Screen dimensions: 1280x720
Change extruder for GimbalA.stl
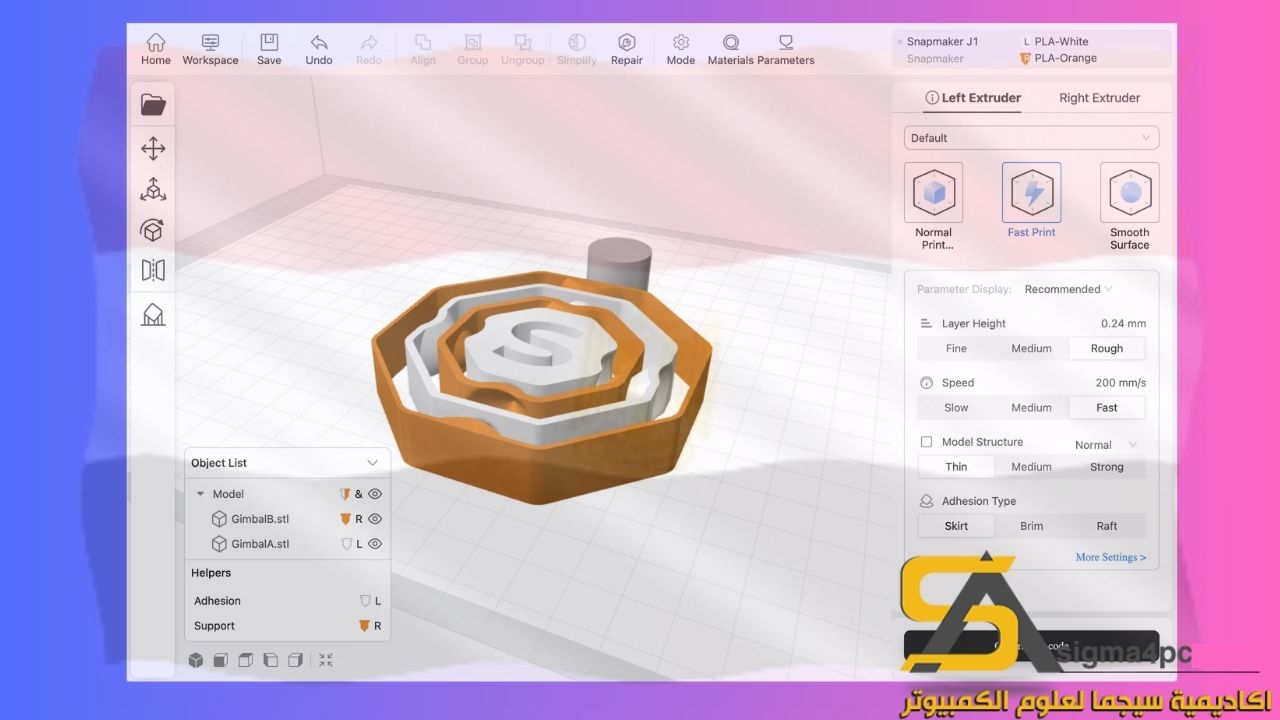pos(351,544)
